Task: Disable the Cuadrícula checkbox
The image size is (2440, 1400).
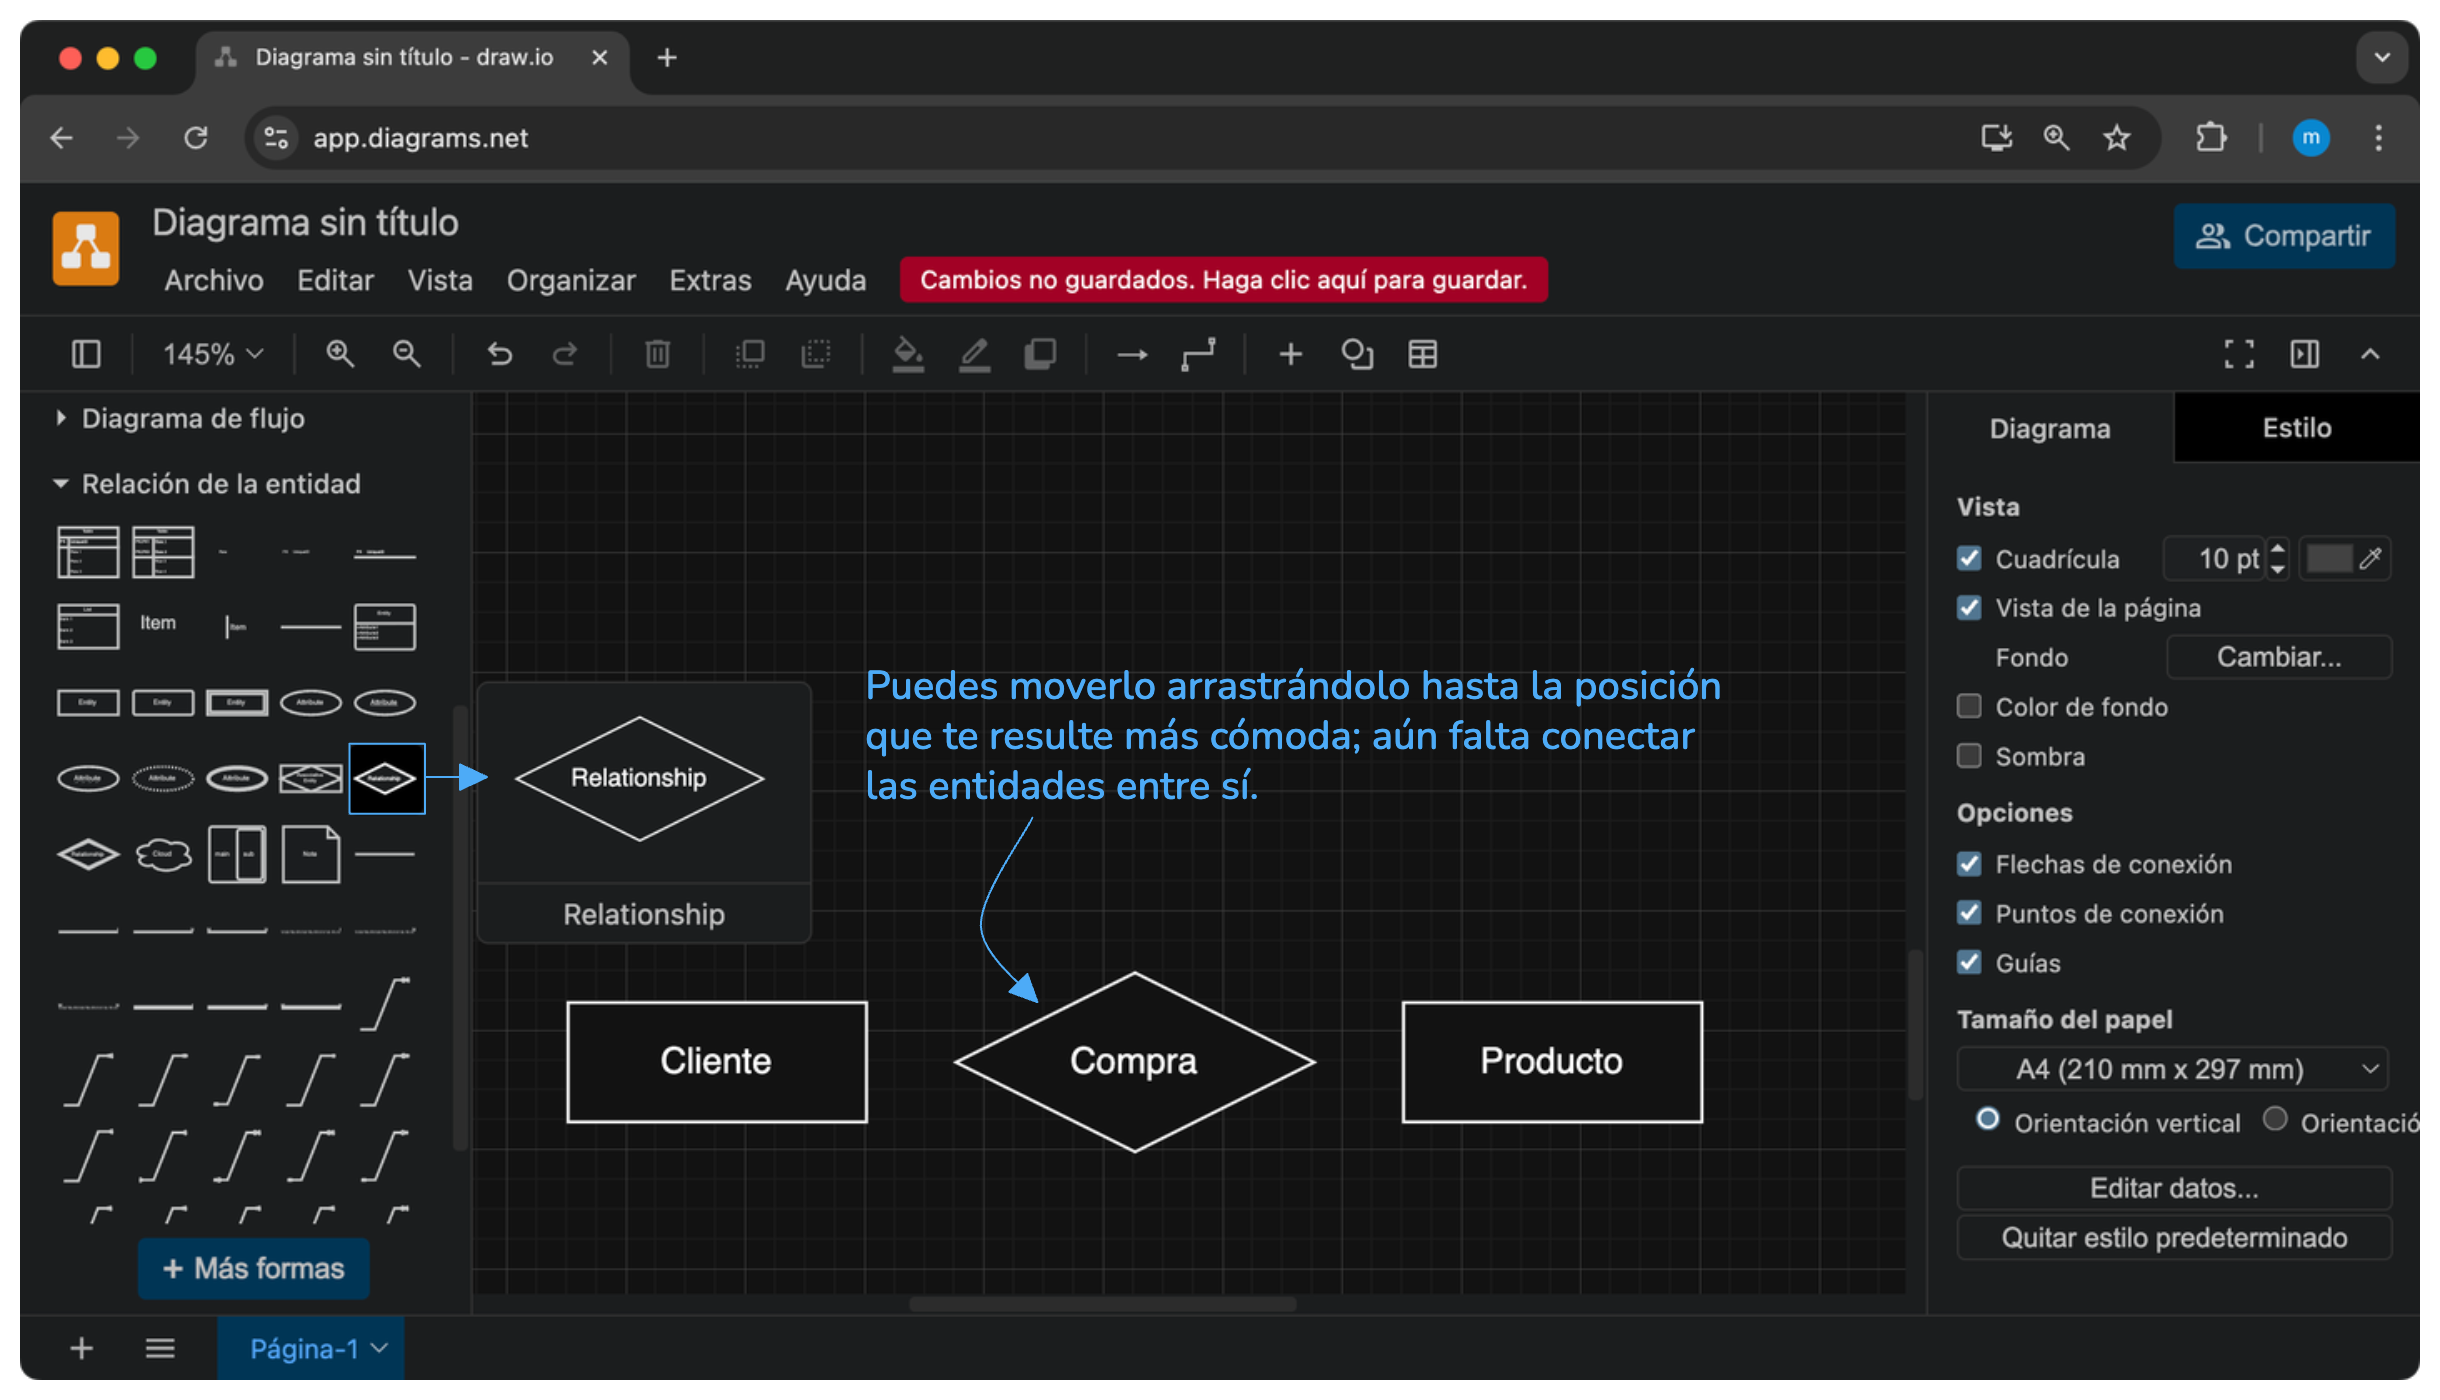Action: coord(1969,558)
